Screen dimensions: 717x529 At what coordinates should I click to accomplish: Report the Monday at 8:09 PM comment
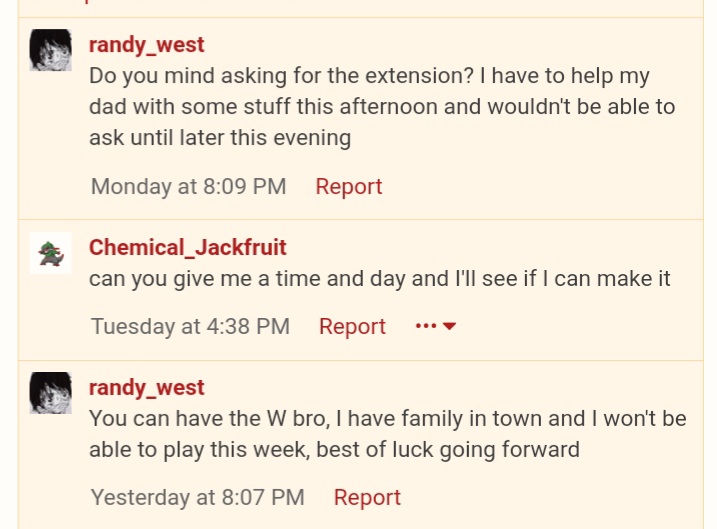(348, 187)
